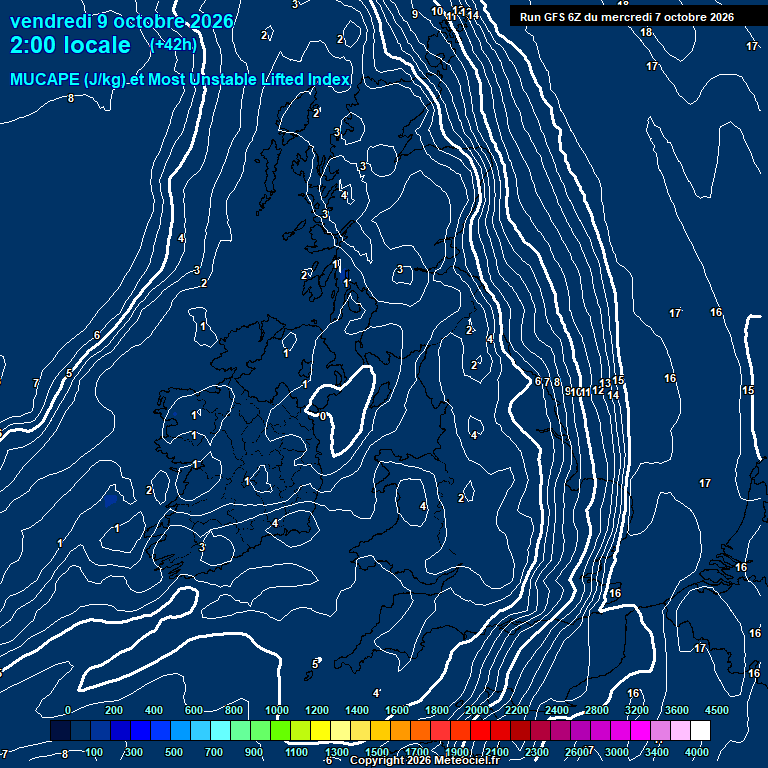Screen dimensions: 768x768
Task: Click the "(+42h)" forecast offset text
Action: pyautogui.click(x=173, y=45)
